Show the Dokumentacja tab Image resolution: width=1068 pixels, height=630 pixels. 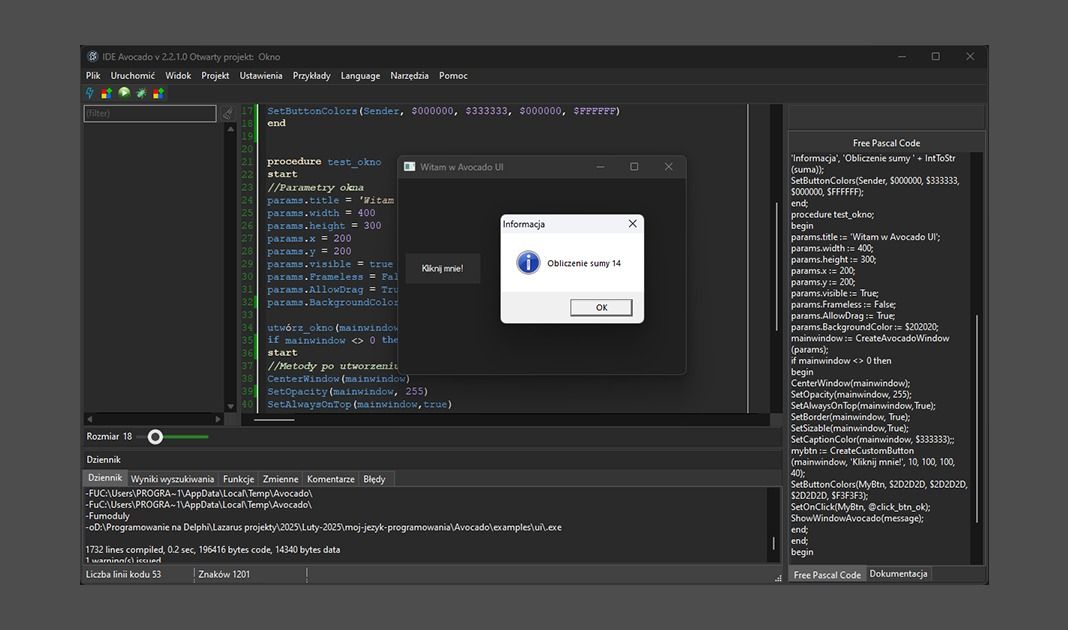(x=898, y=574)
